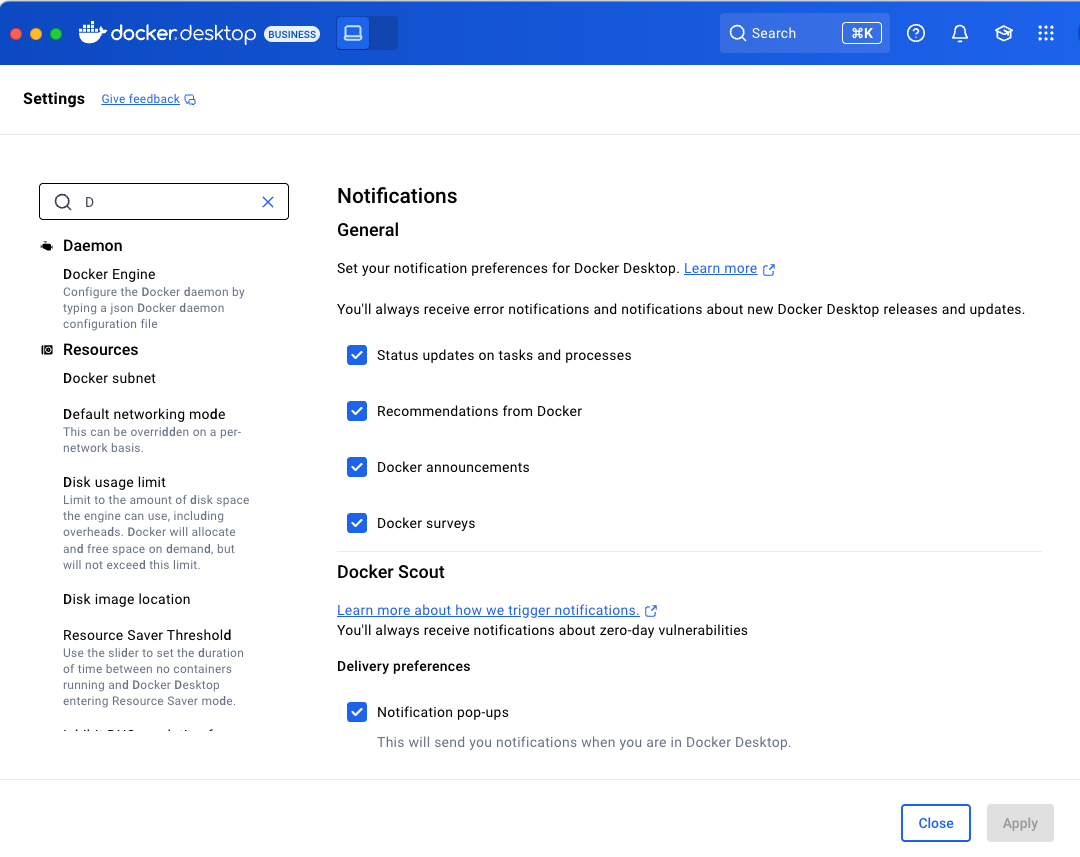Viewport: 1080px width, 857px height.
Task: View notifications via the bell icon
Action: [x=960, y=33]
